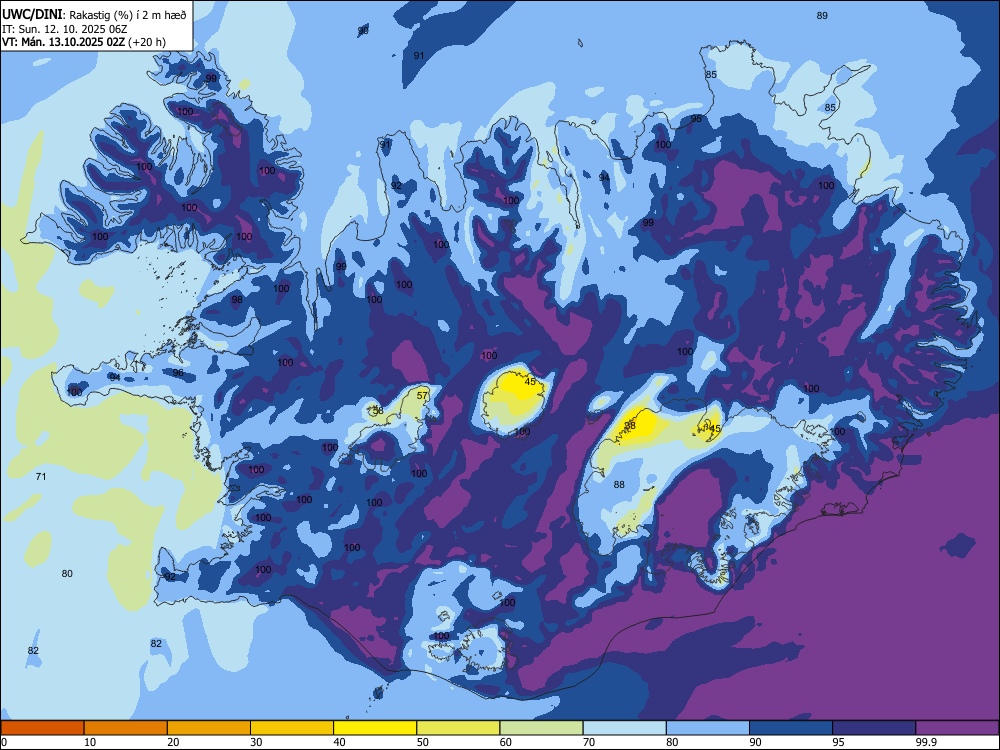Click the lightest blue 70–80 legend swatch
This screenshot has height=750, width=1000.
[625, 728]
